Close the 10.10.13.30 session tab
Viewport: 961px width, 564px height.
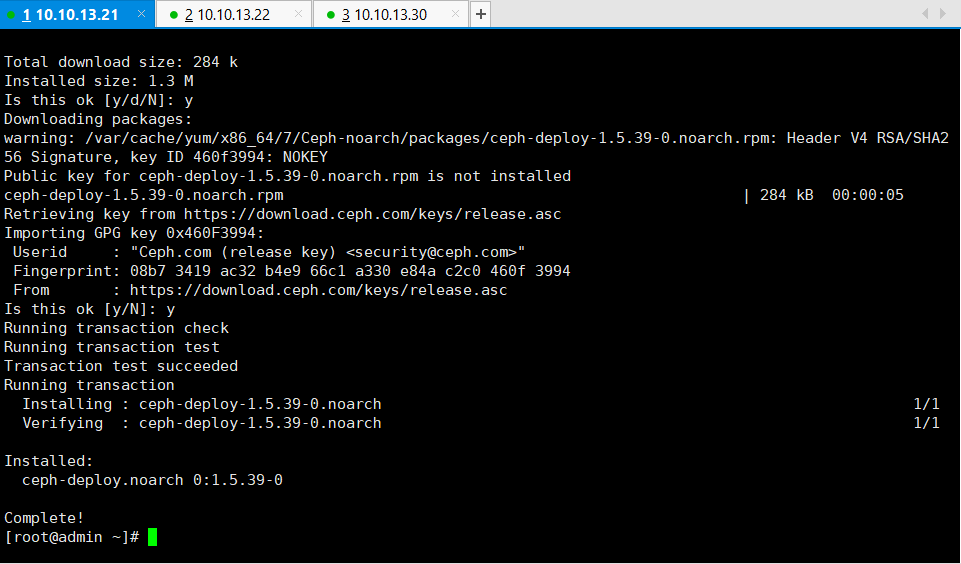(455, 13)
